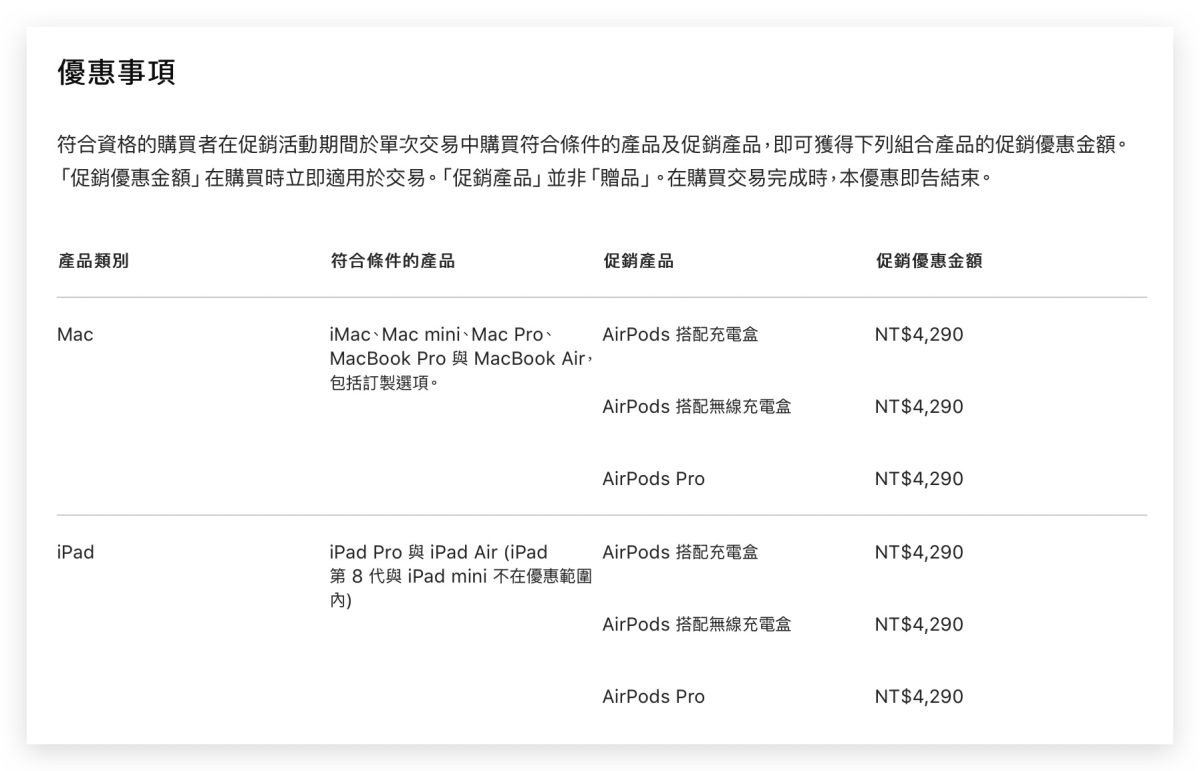1200x771 pixels.
Task: Click NT$4,290 beside Mac AirPods Pro
Action: [919, 479]
